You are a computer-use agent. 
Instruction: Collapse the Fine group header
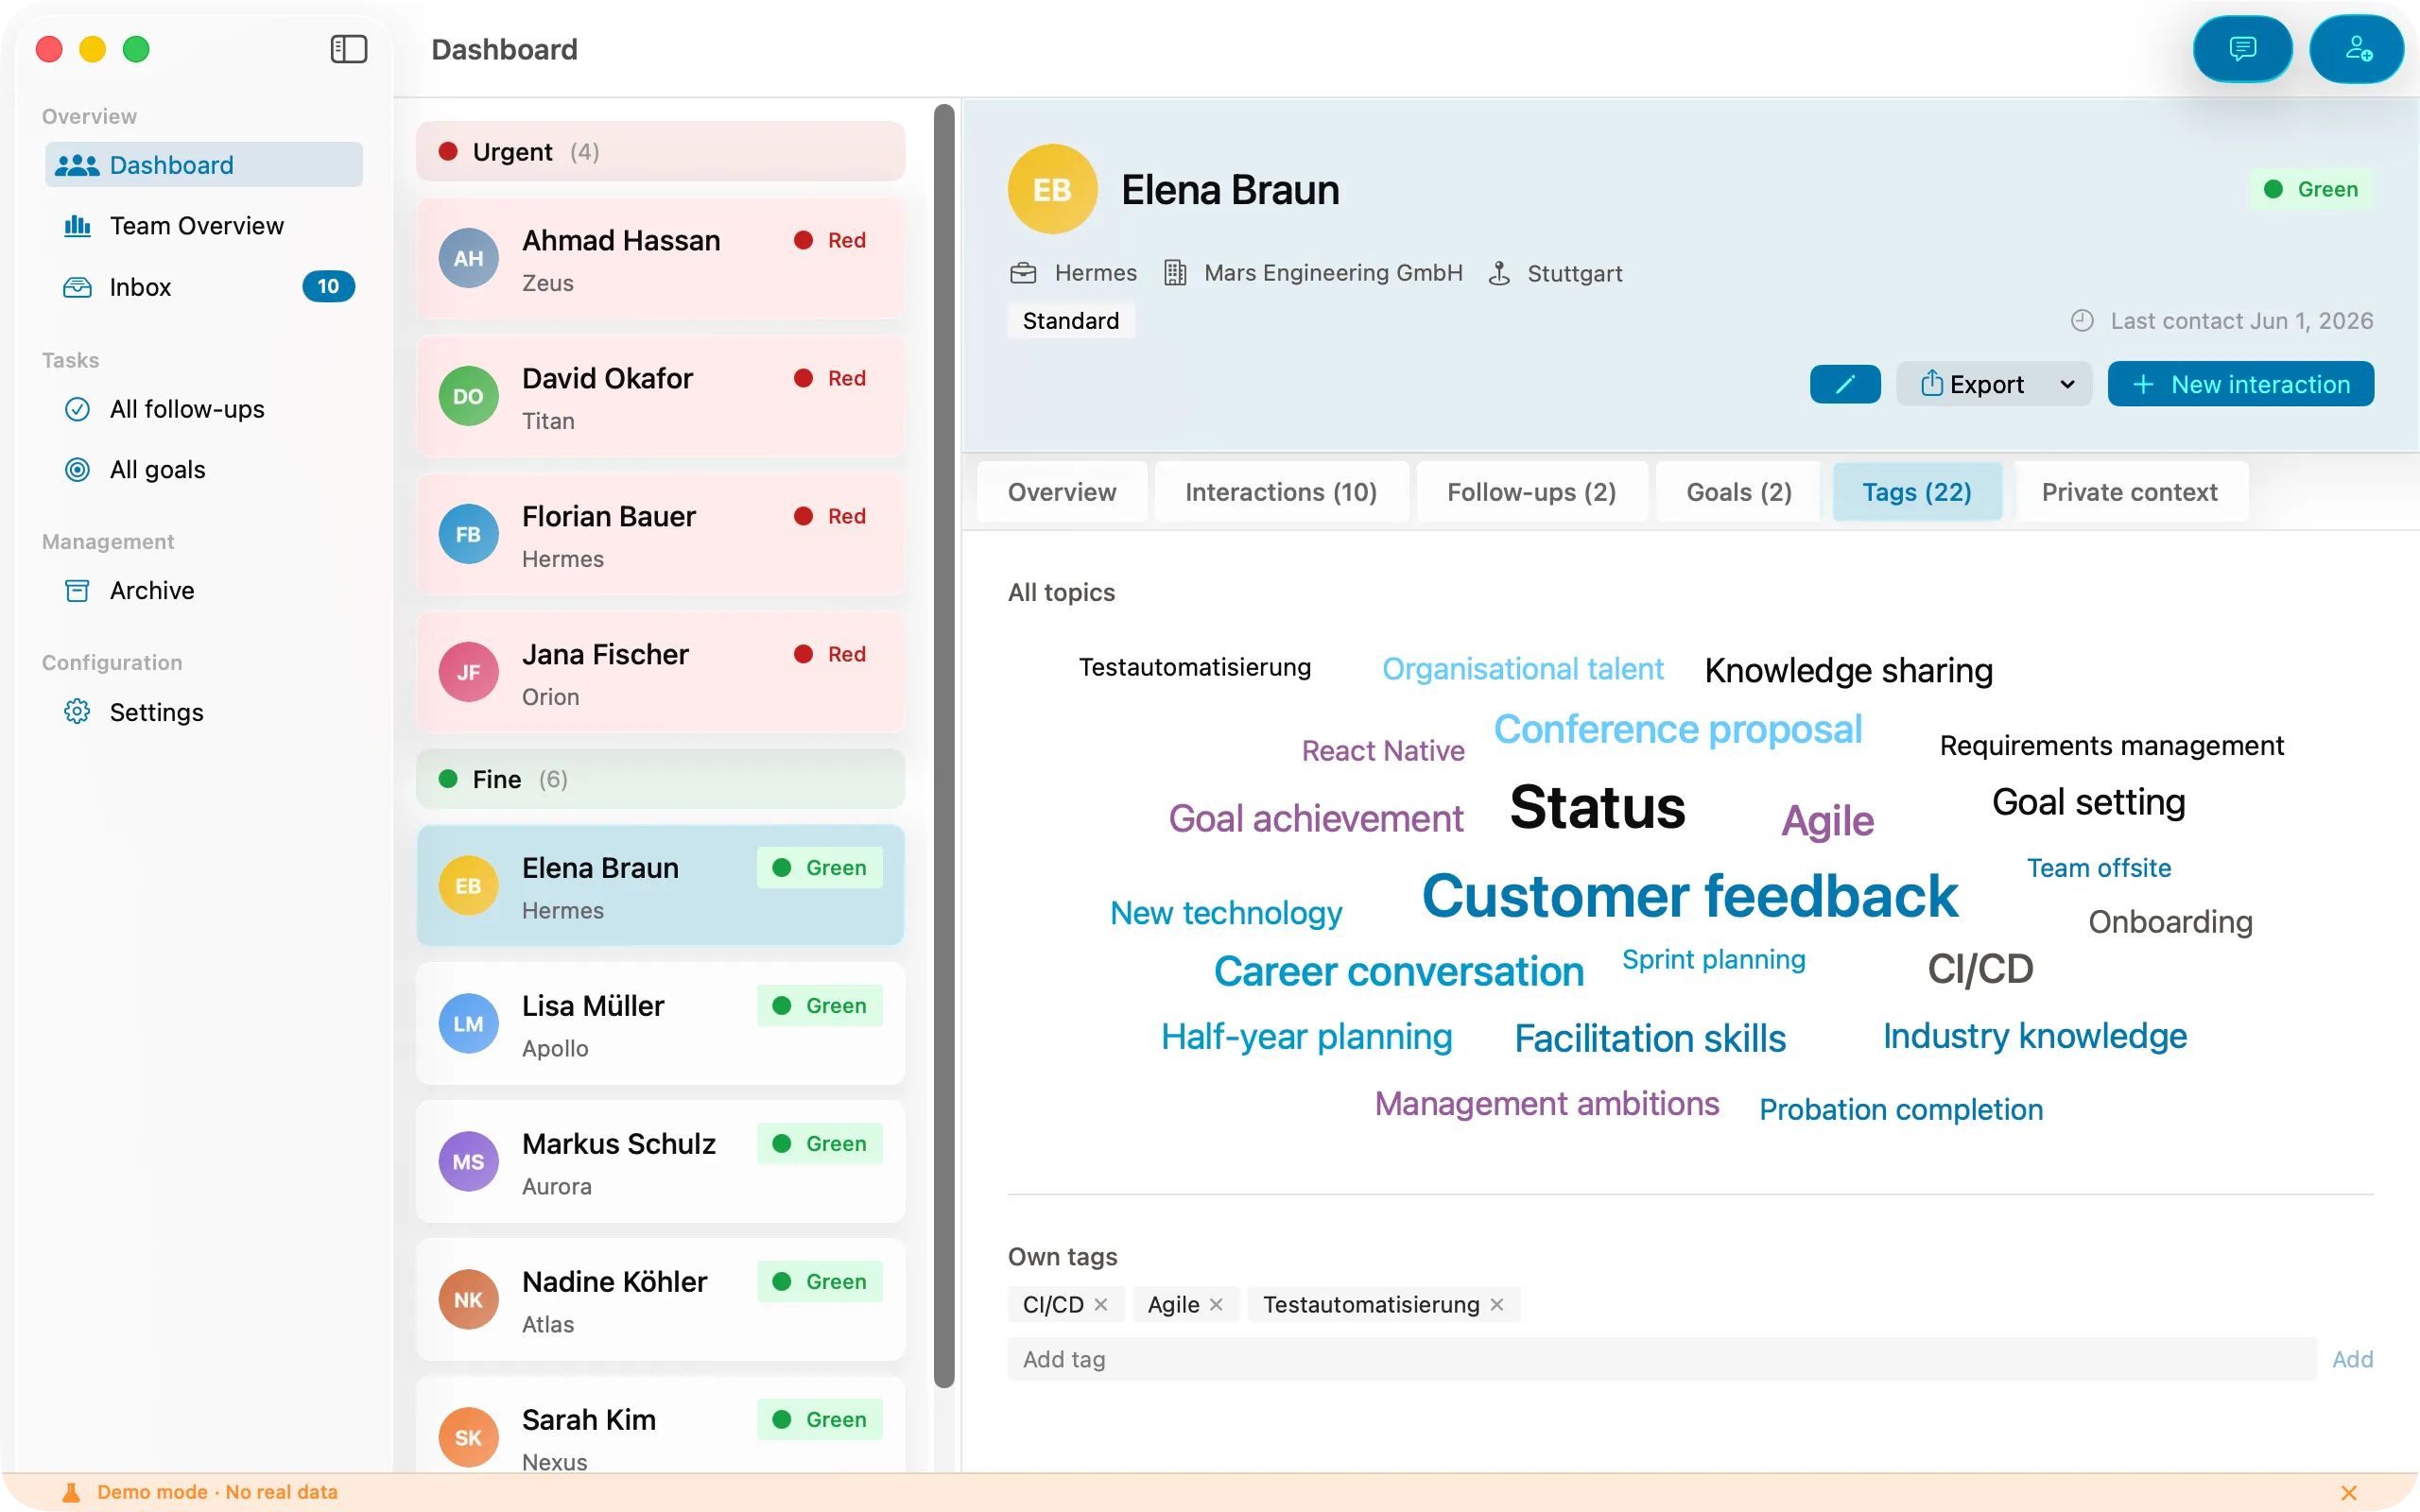coord(660,779)
